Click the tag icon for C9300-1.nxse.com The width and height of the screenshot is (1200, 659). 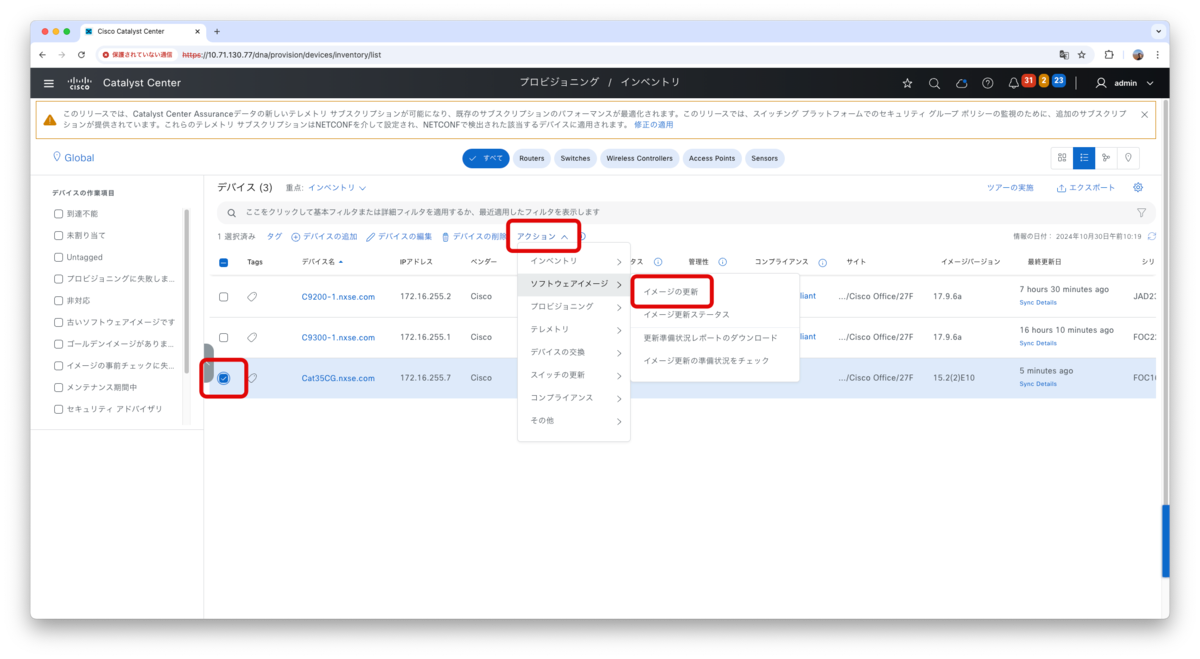click(x=253, y=337)
